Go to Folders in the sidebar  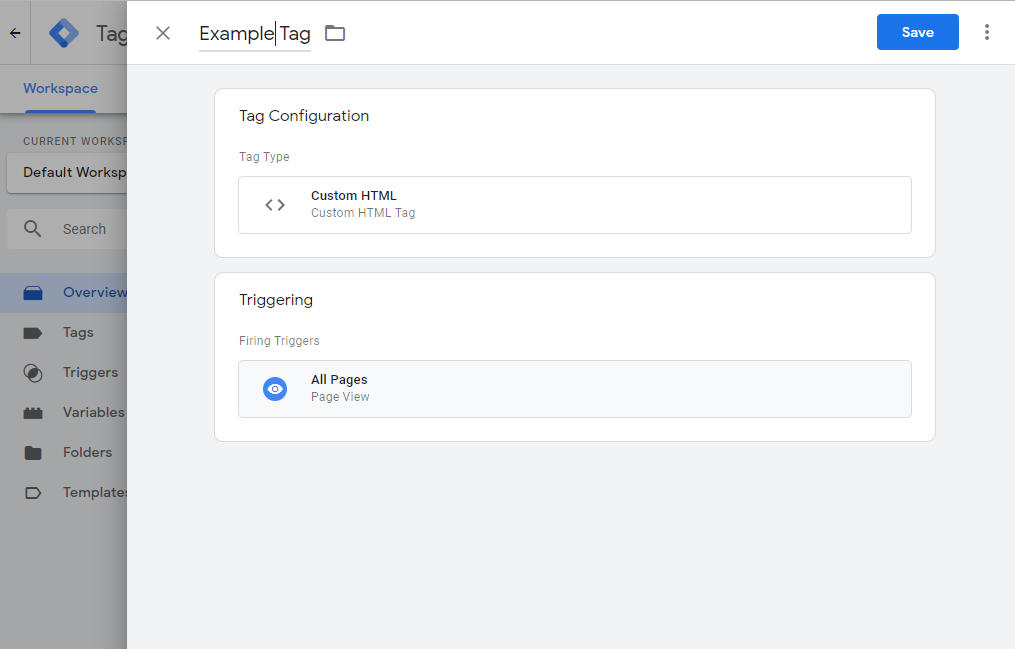click(x=87, y=453)
